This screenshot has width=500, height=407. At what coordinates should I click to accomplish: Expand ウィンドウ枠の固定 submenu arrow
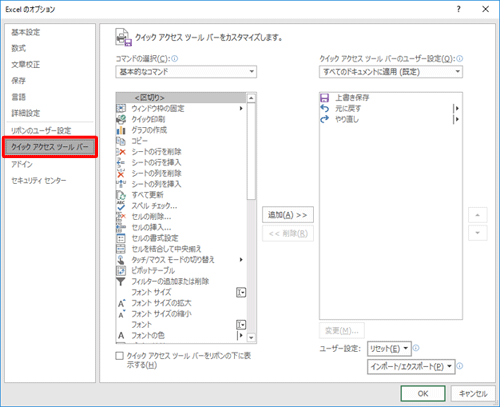tap(241, 108)
